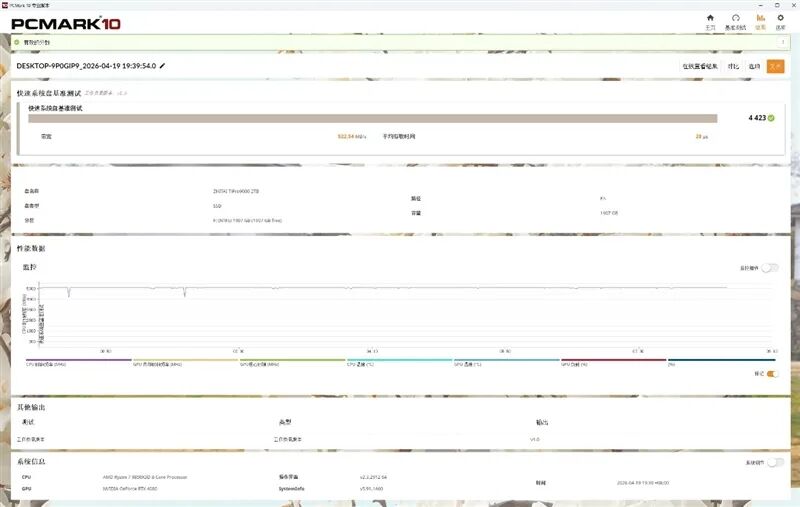Click the View Online Results button
Screen dimensions: 800x507
pos(700,66)
